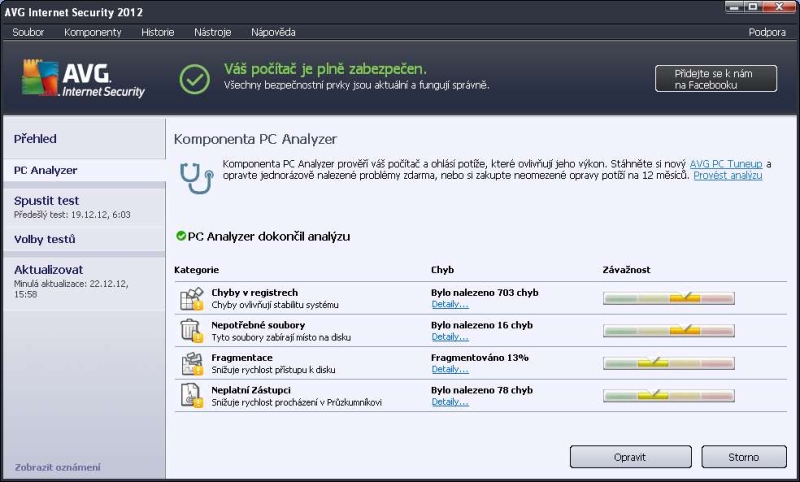The height and width of the screenshot is (482, 800).
Task: Click the AVG Internet Security logo
Action: (x=83, y=77)
